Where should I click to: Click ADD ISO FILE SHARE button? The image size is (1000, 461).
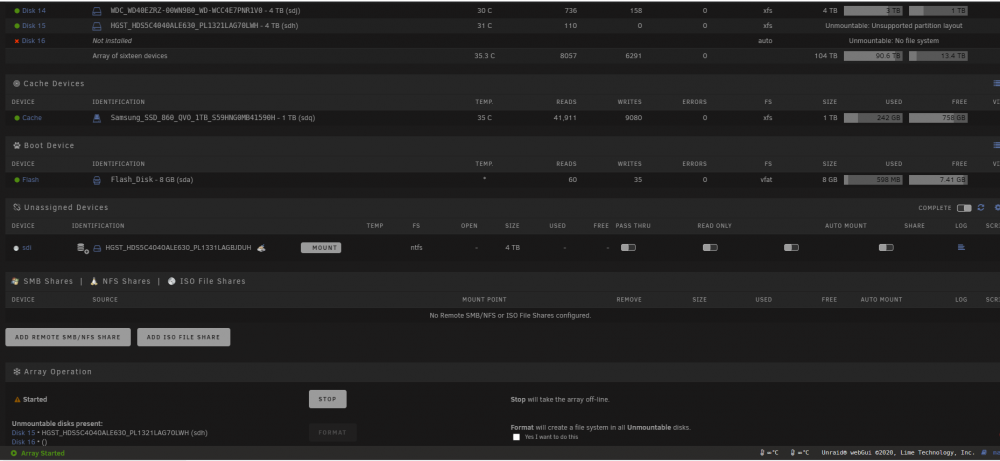(184, 337)
